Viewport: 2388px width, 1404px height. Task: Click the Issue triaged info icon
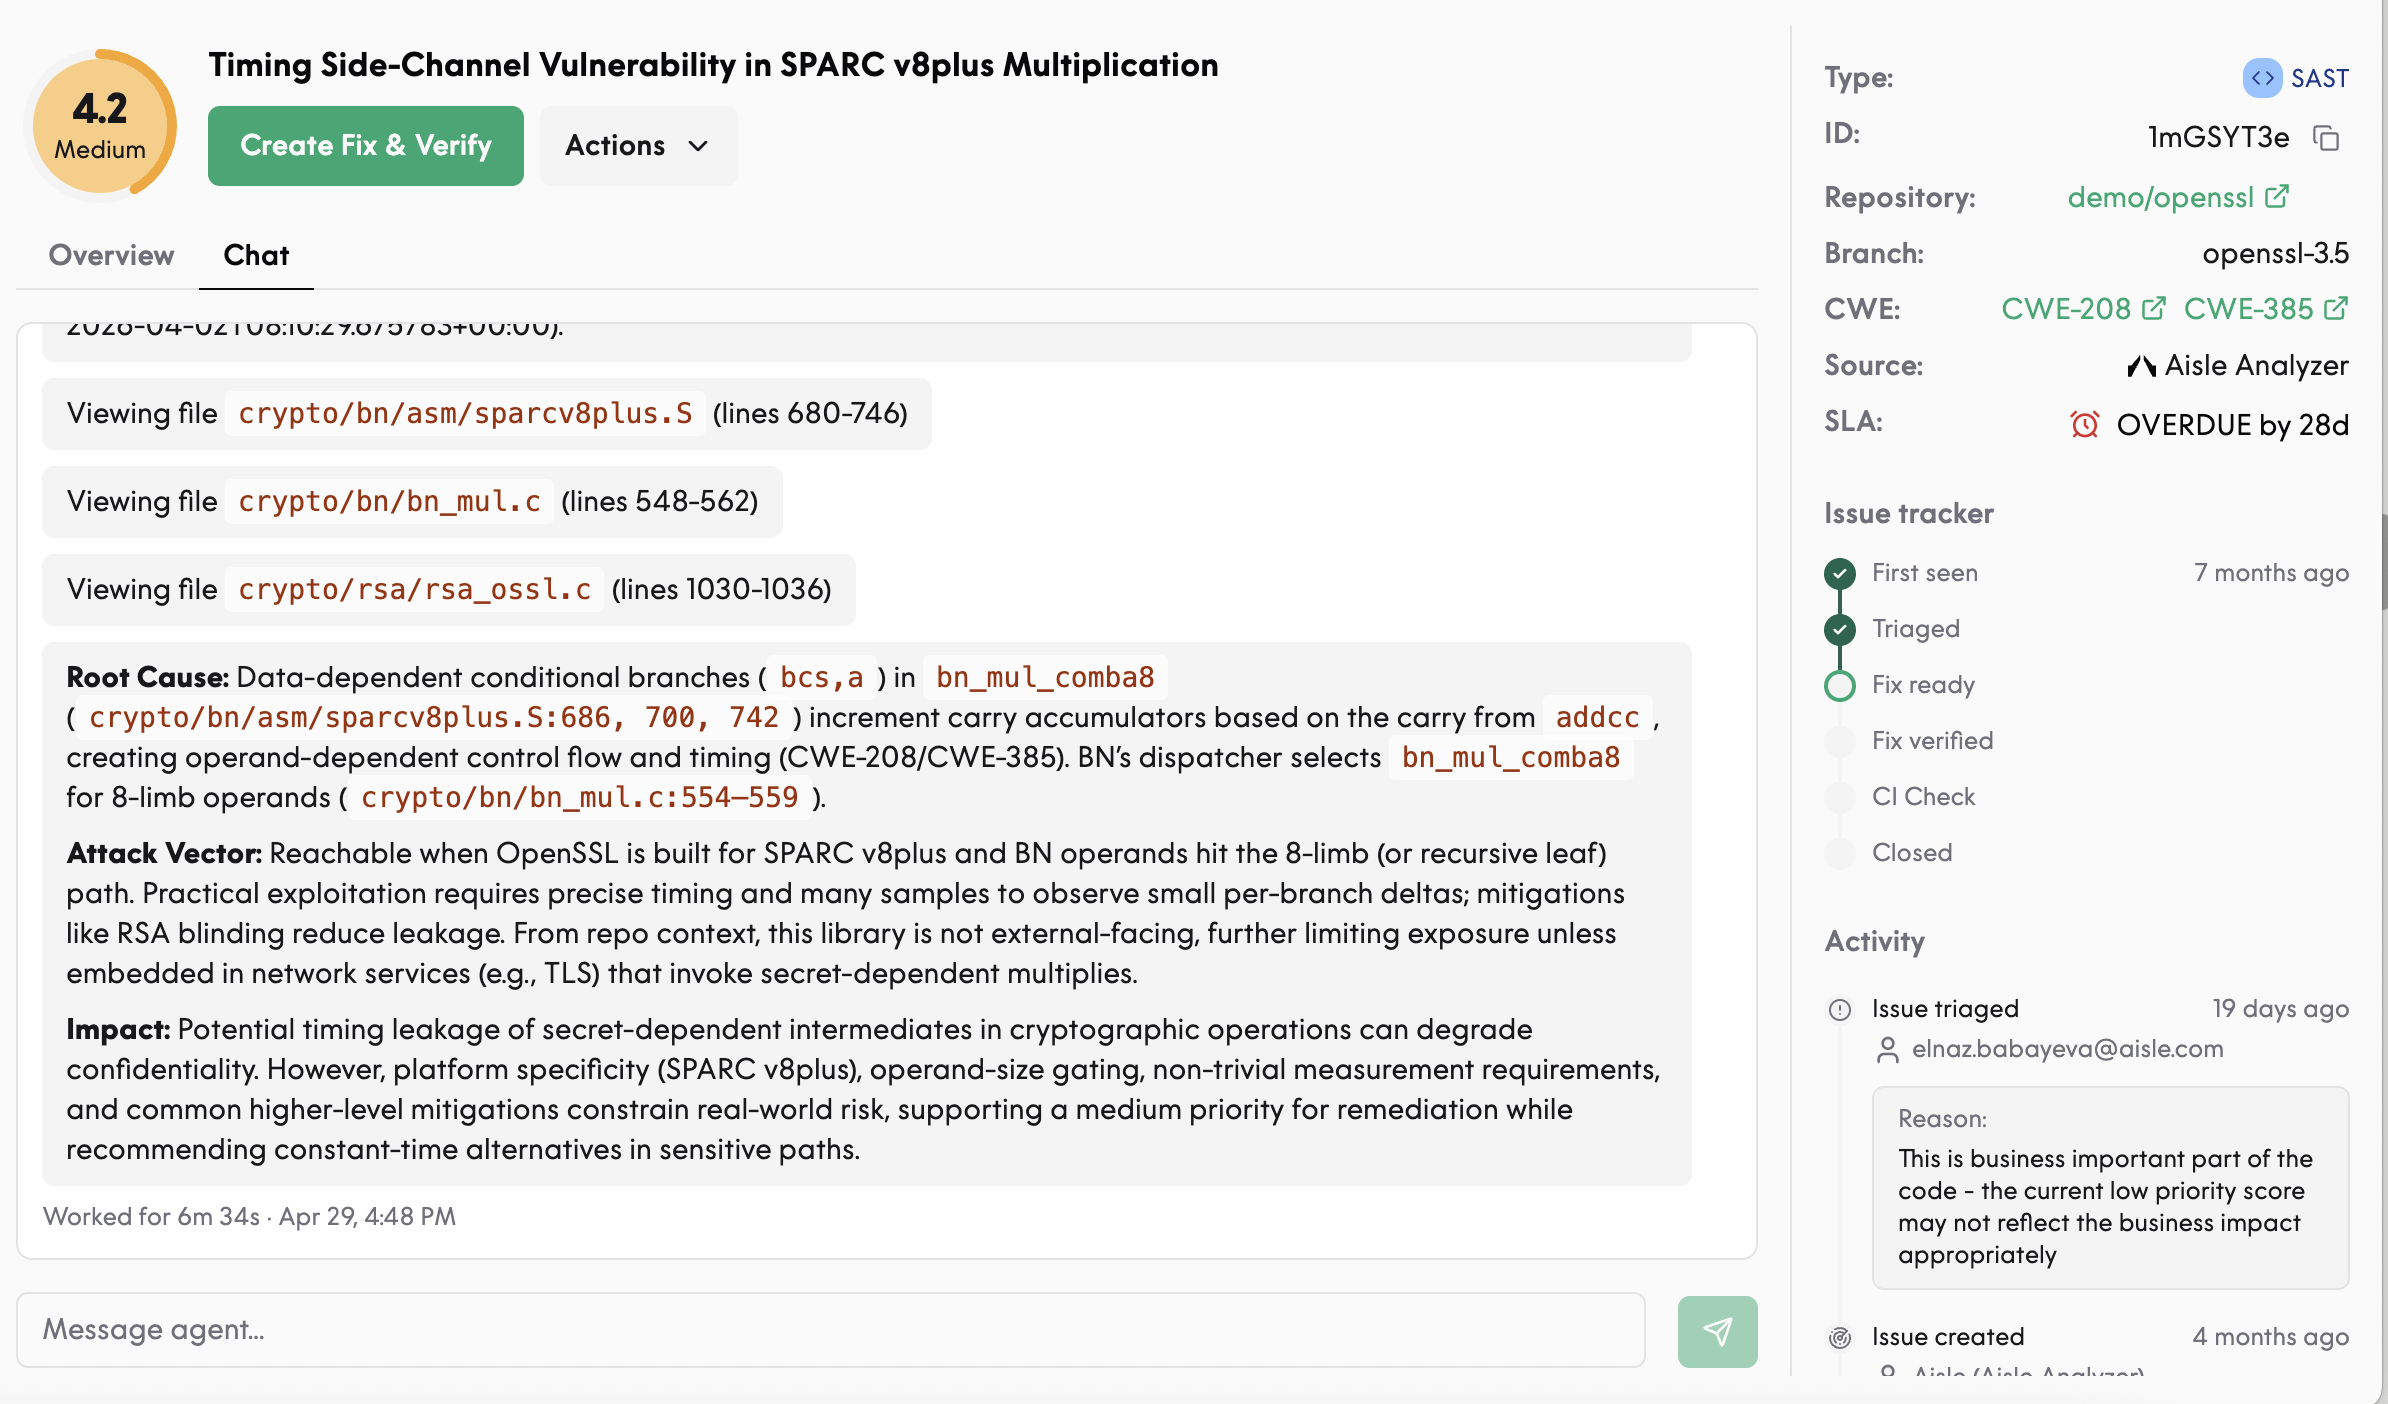(1840, 1009)
